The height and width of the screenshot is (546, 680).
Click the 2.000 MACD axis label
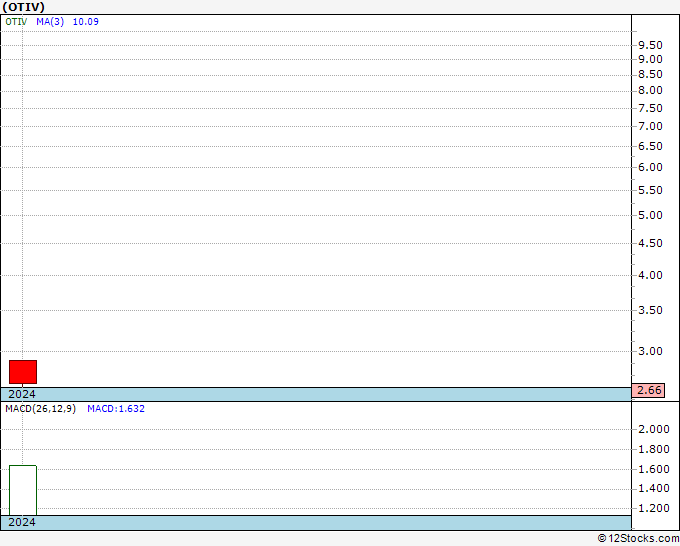click(x=654, y=429)
